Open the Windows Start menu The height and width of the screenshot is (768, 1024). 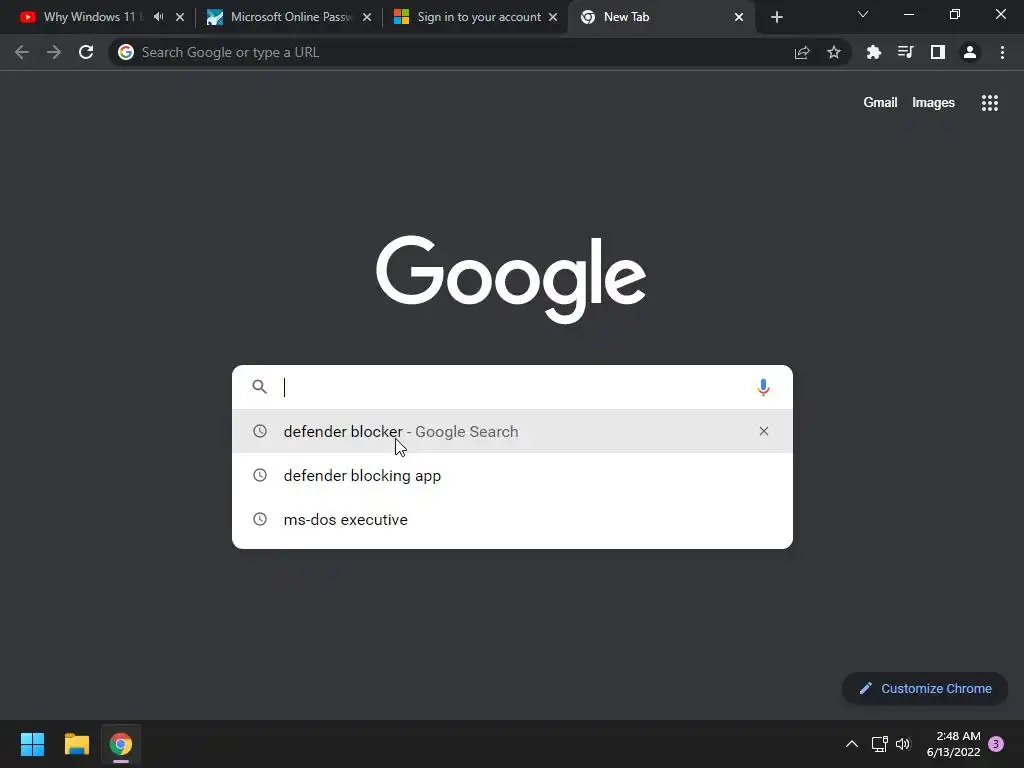click(x=32, y=744)
